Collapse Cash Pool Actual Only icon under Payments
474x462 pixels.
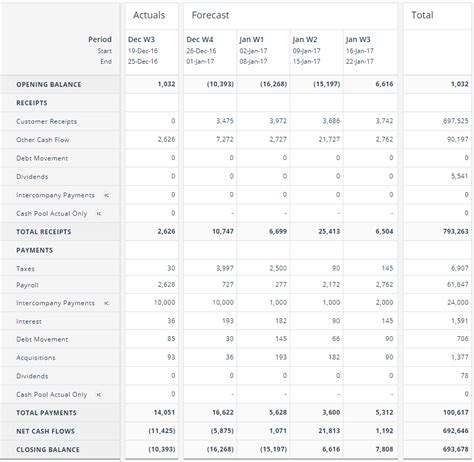(x=99, y=395)
